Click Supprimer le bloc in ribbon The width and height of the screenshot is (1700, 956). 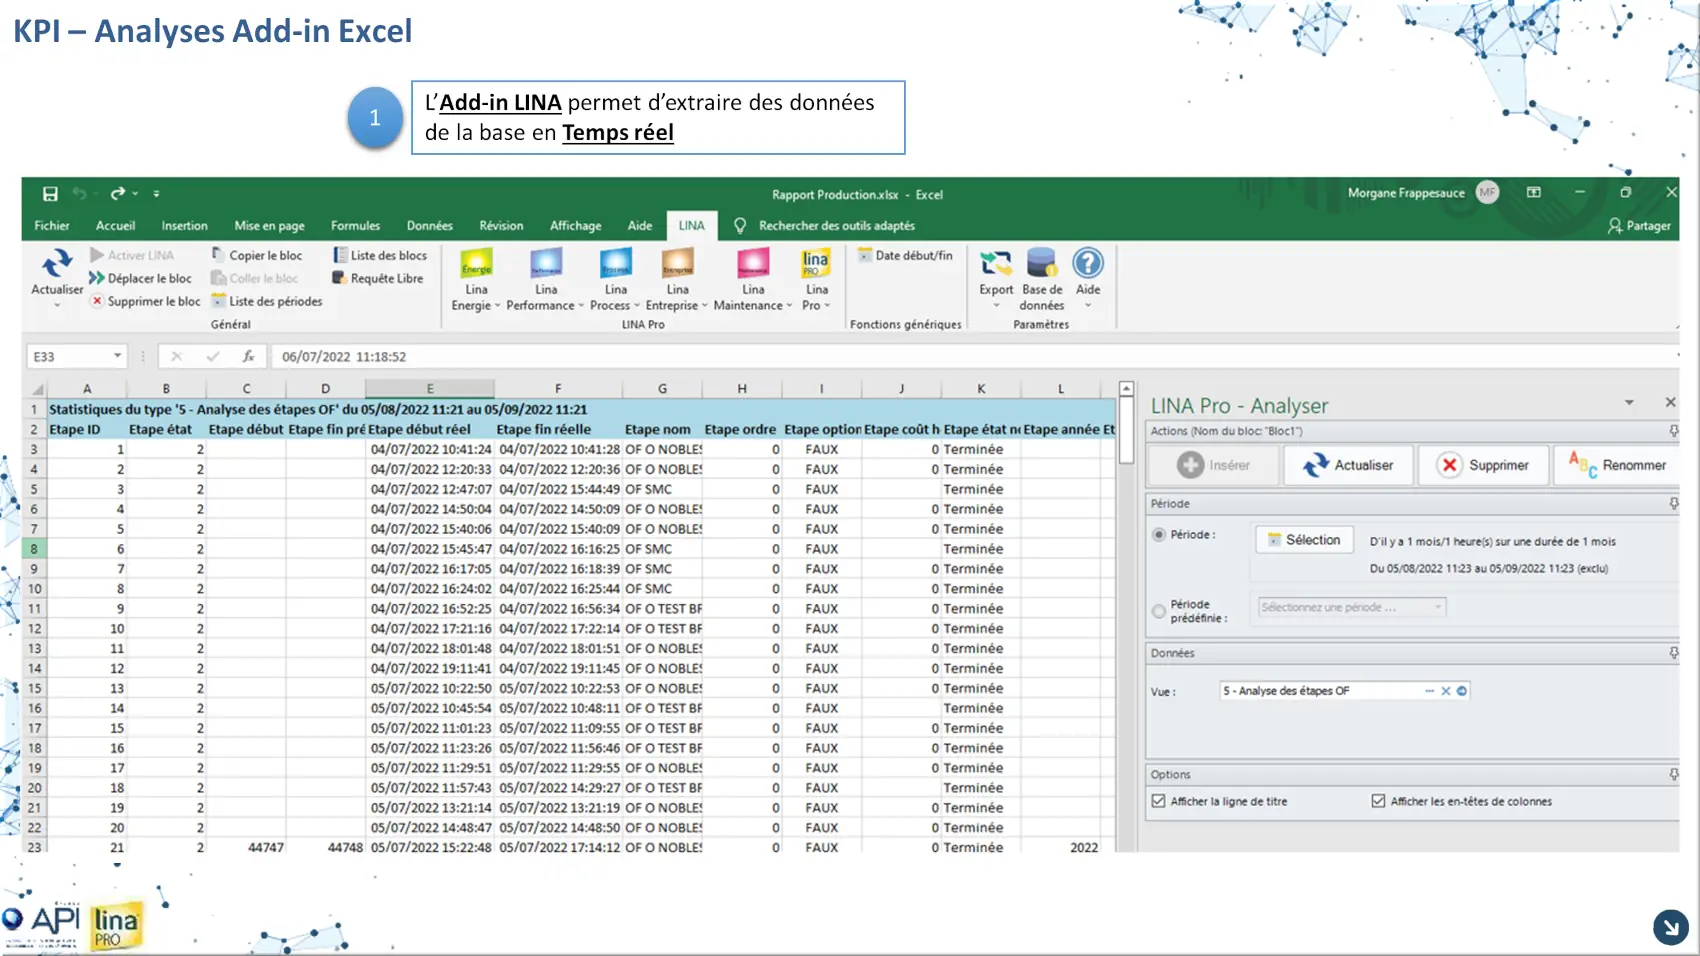[x=146, y=301]
